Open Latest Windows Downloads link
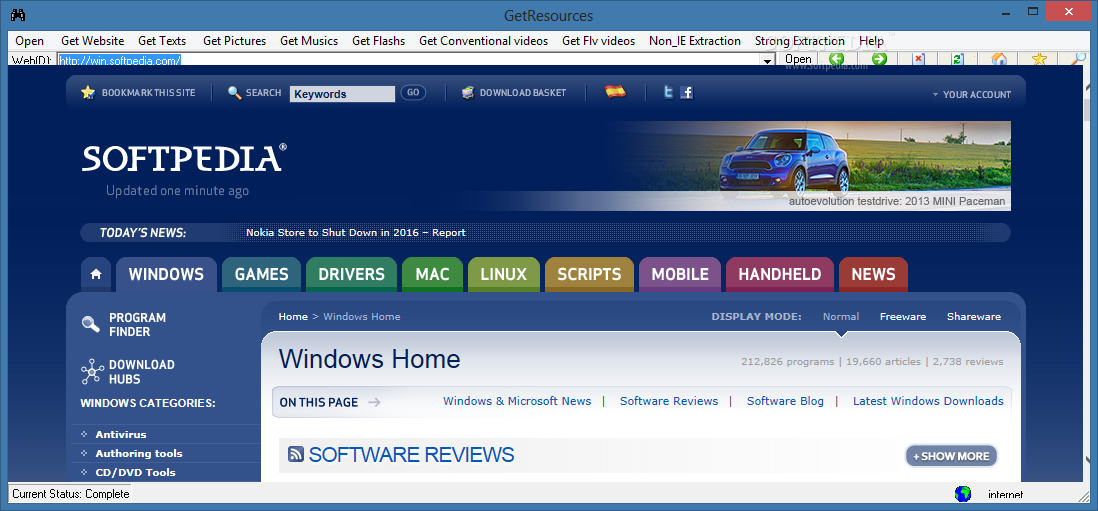Image resolution: width=1098 pixels, height=511 pixels. coord(928,401)
